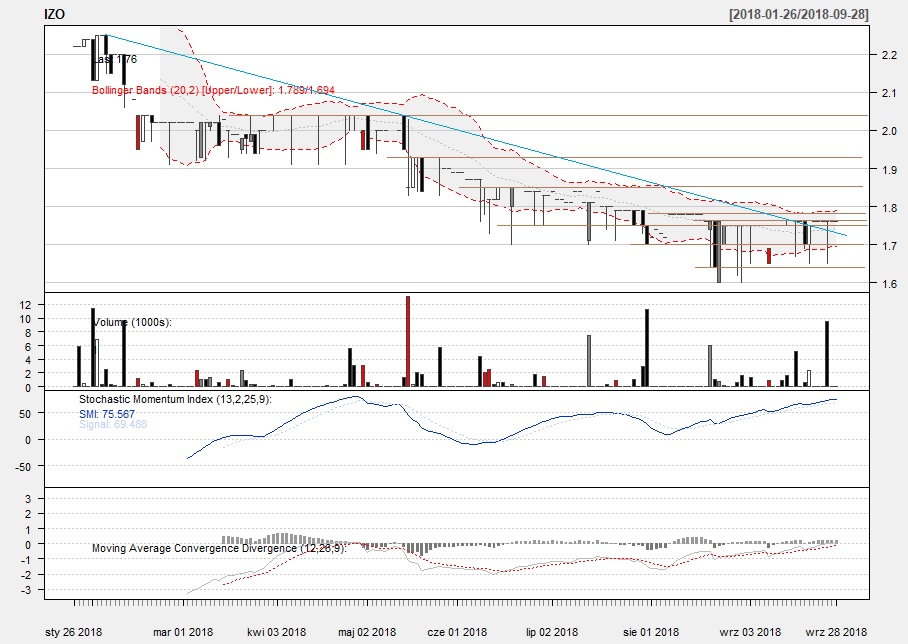Select the Volume (1000s) panel label
This screenshot has height=644, width=908.
[x=133, y=322]
